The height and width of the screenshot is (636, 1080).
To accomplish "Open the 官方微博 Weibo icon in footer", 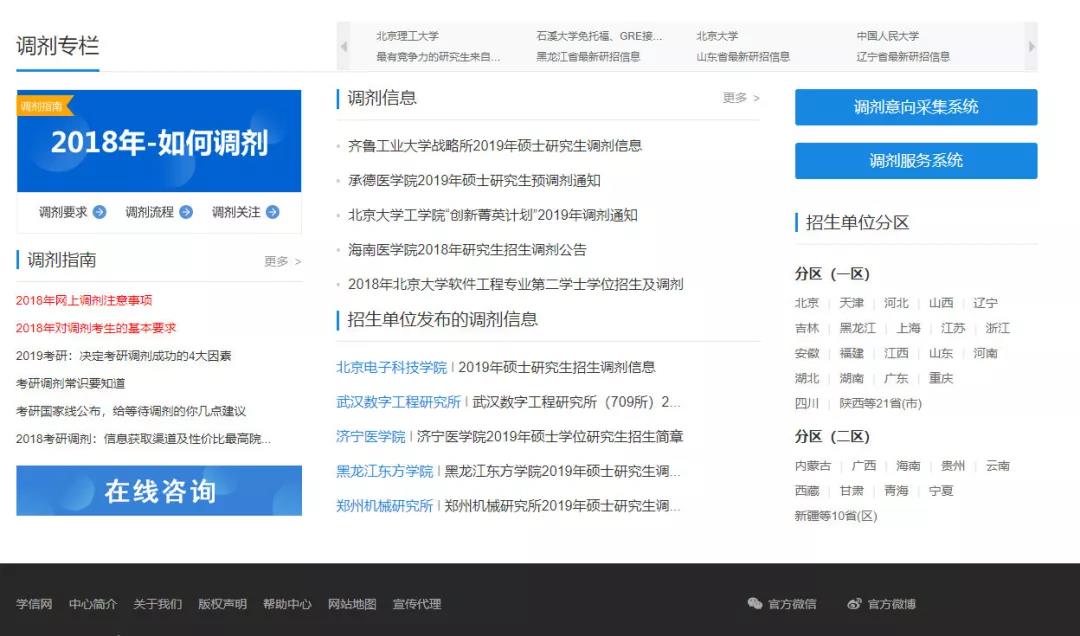I will click(854, 604).
